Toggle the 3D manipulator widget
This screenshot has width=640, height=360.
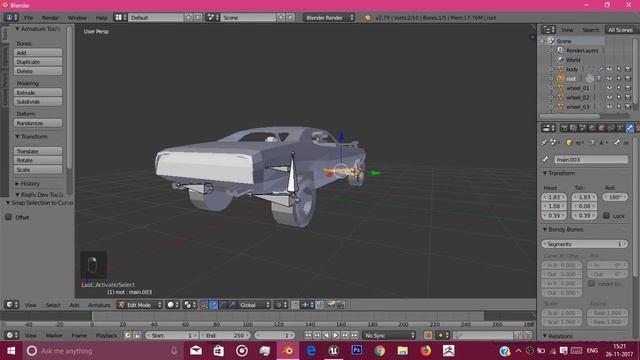click(204, 305)
